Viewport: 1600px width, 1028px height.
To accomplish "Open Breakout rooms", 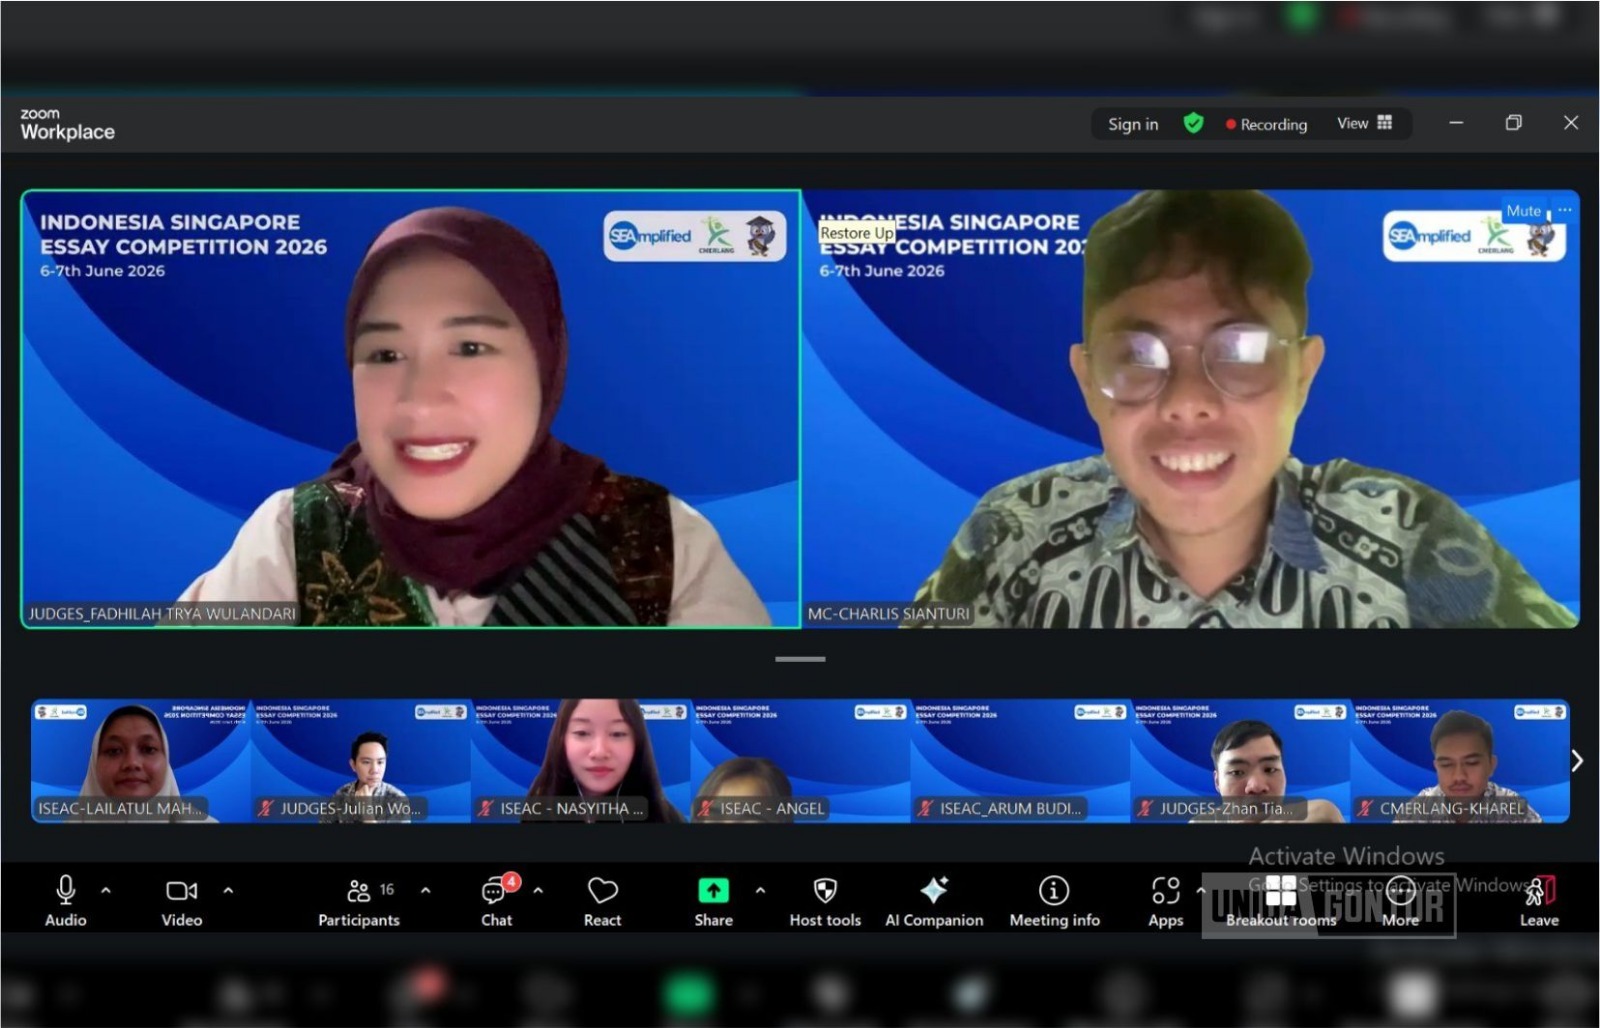I will pyautogui.click(x=1281, y=901).
